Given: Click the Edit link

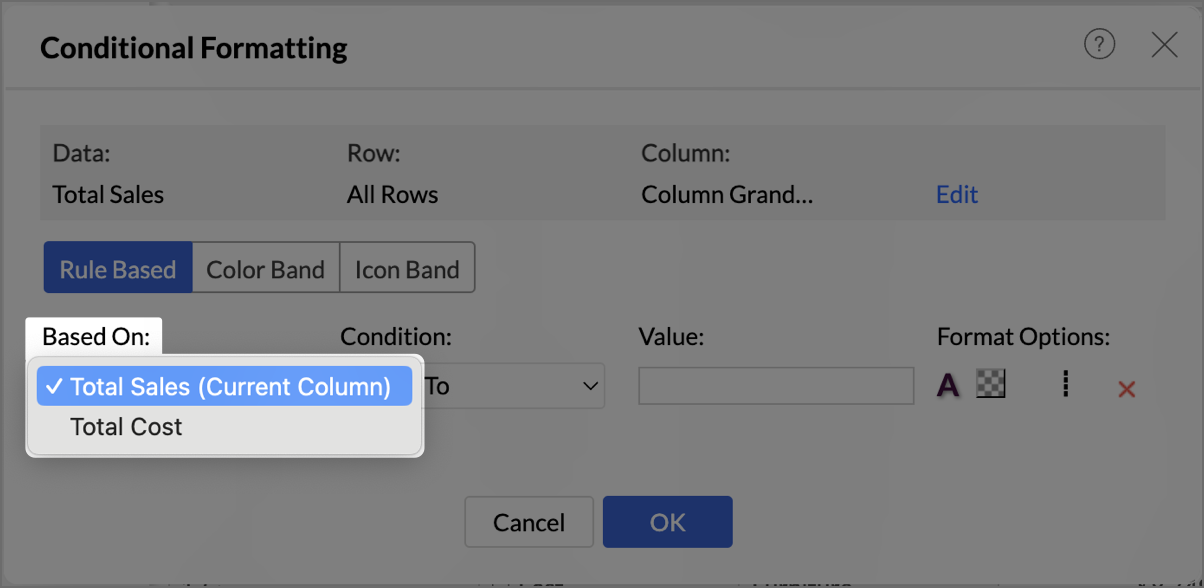Looking at the screenshot, I should pyautogui.click(x=957, y=195).
